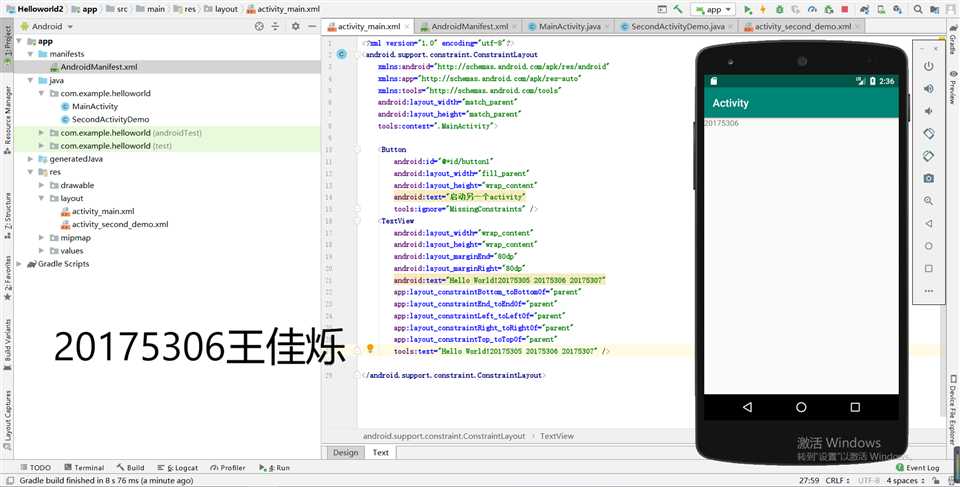Hide the Project panel with the minus icon
This screenshot has height=487, width=960.
coord(312,26)
